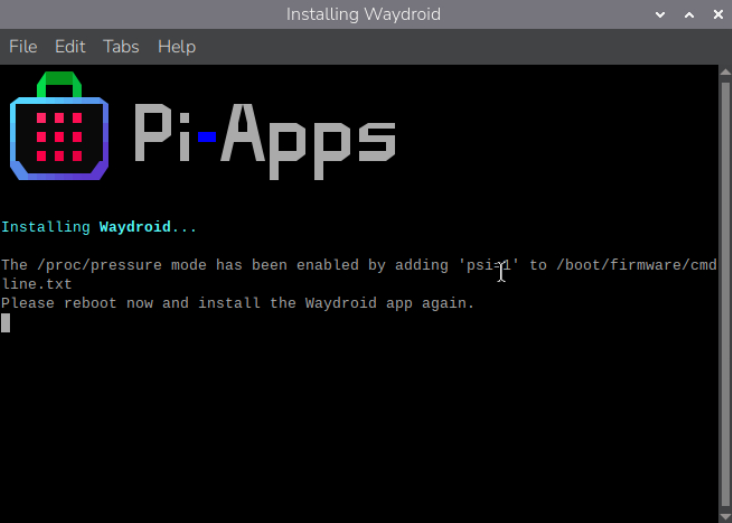This screenshot has height=523, width=732.
Task: Click the 'psi=1' text in the output
Action: (x=489, y=265)
